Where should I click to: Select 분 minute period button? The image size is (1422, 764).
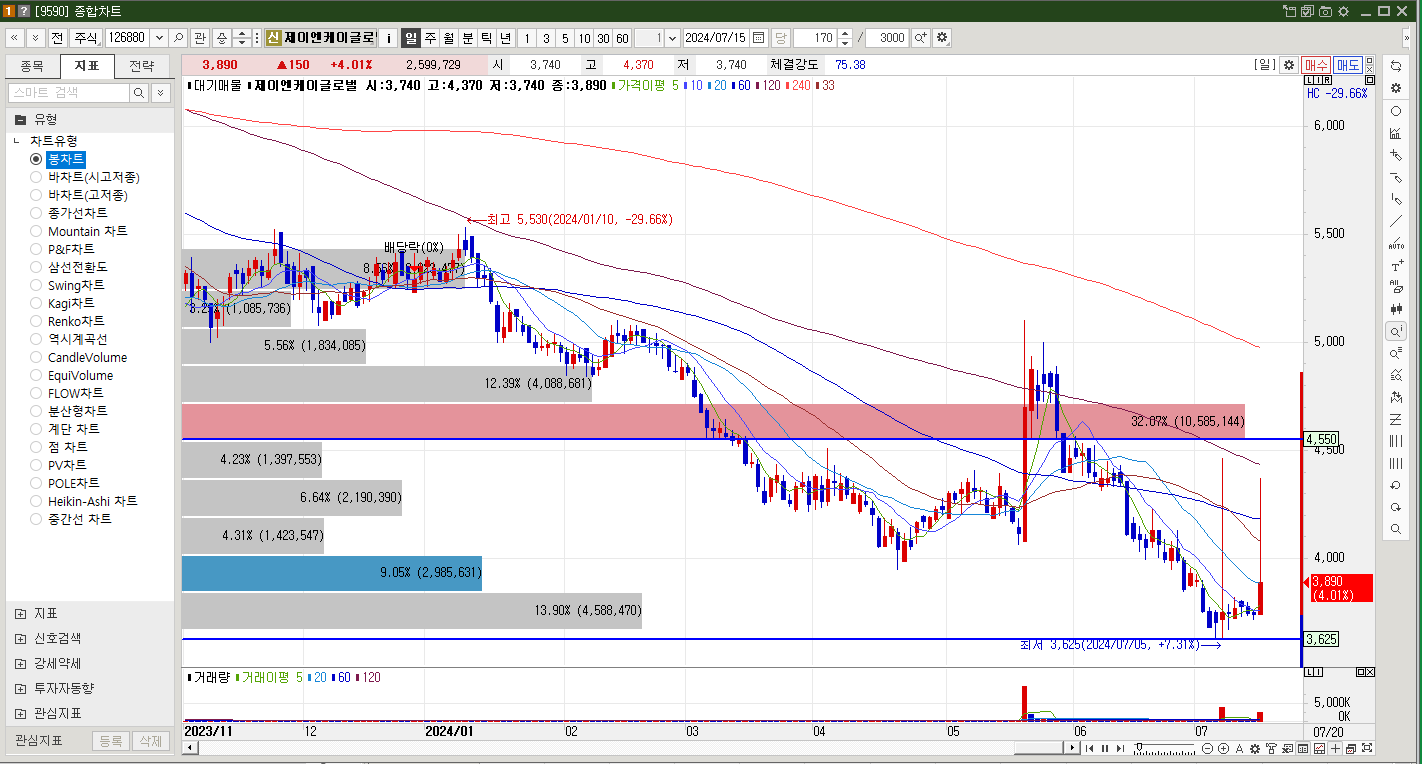[x=468, y=38]
